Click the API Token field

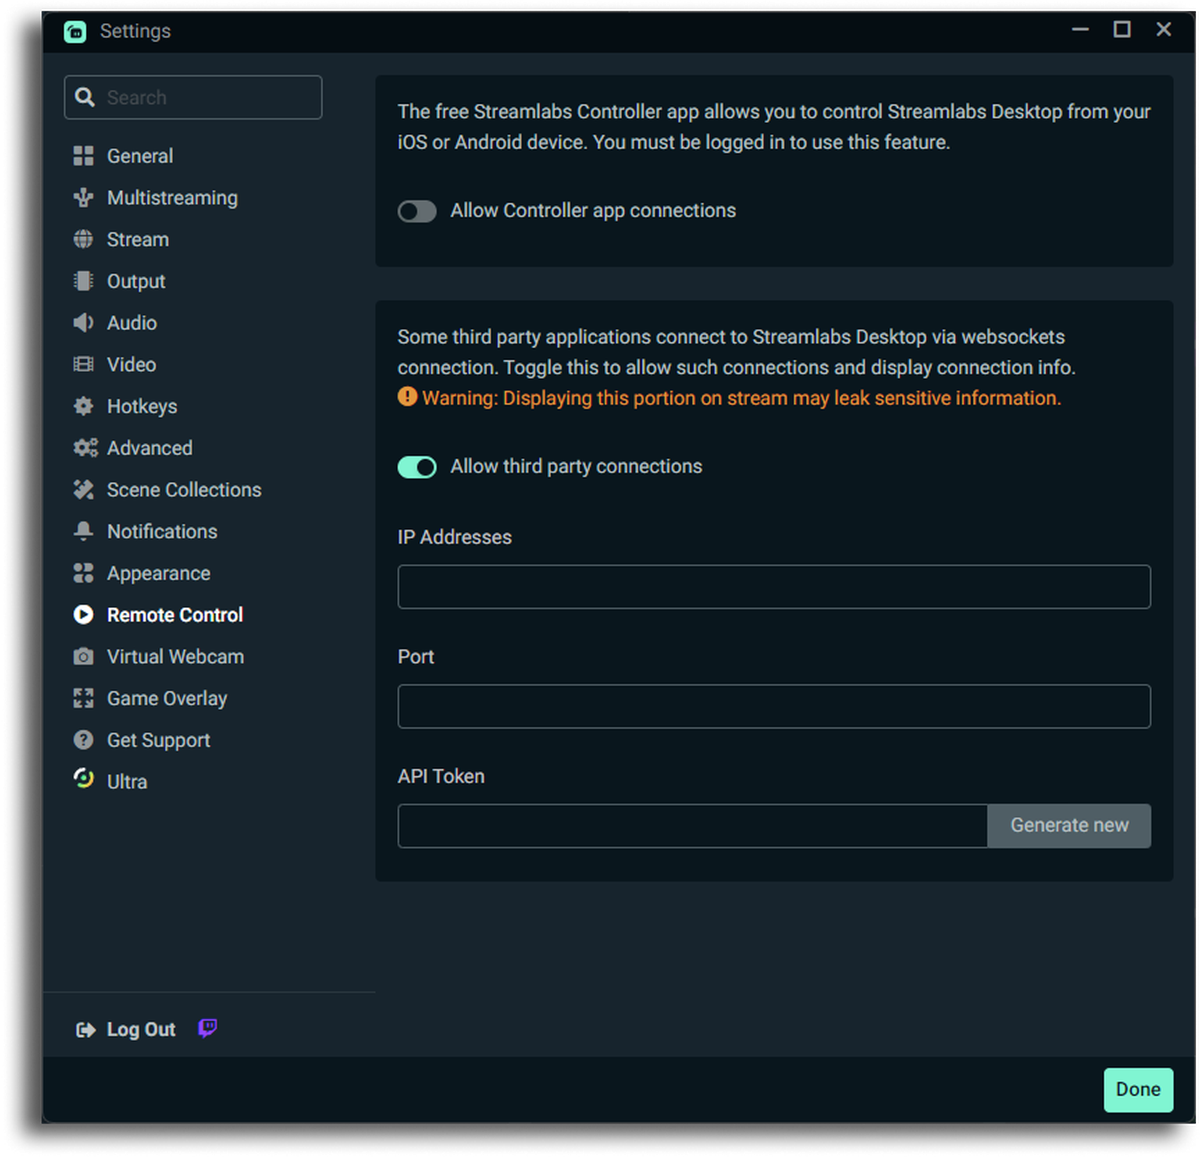click(692, 826)
